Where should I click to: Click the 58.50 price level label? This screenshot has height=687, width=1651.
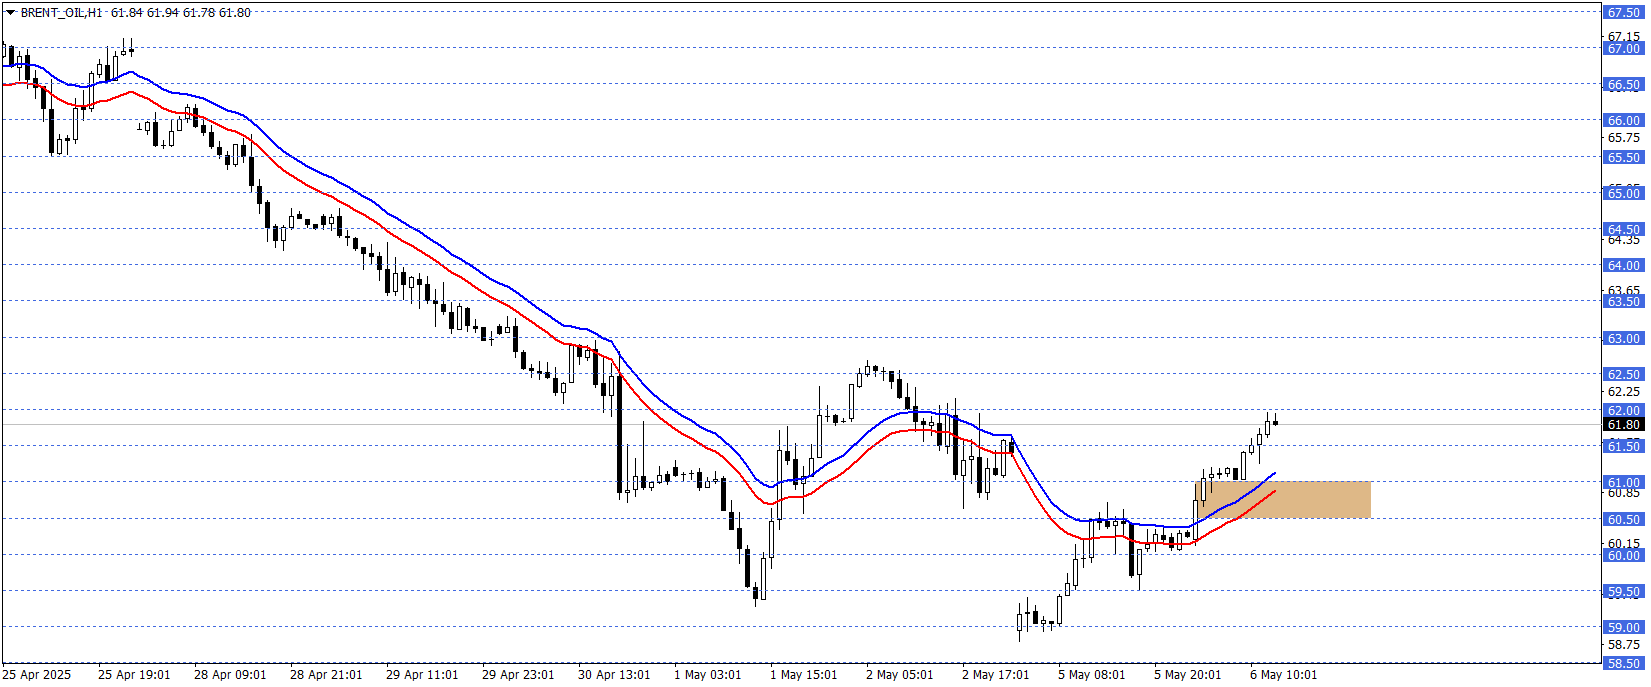click(x=1624, y=664)
